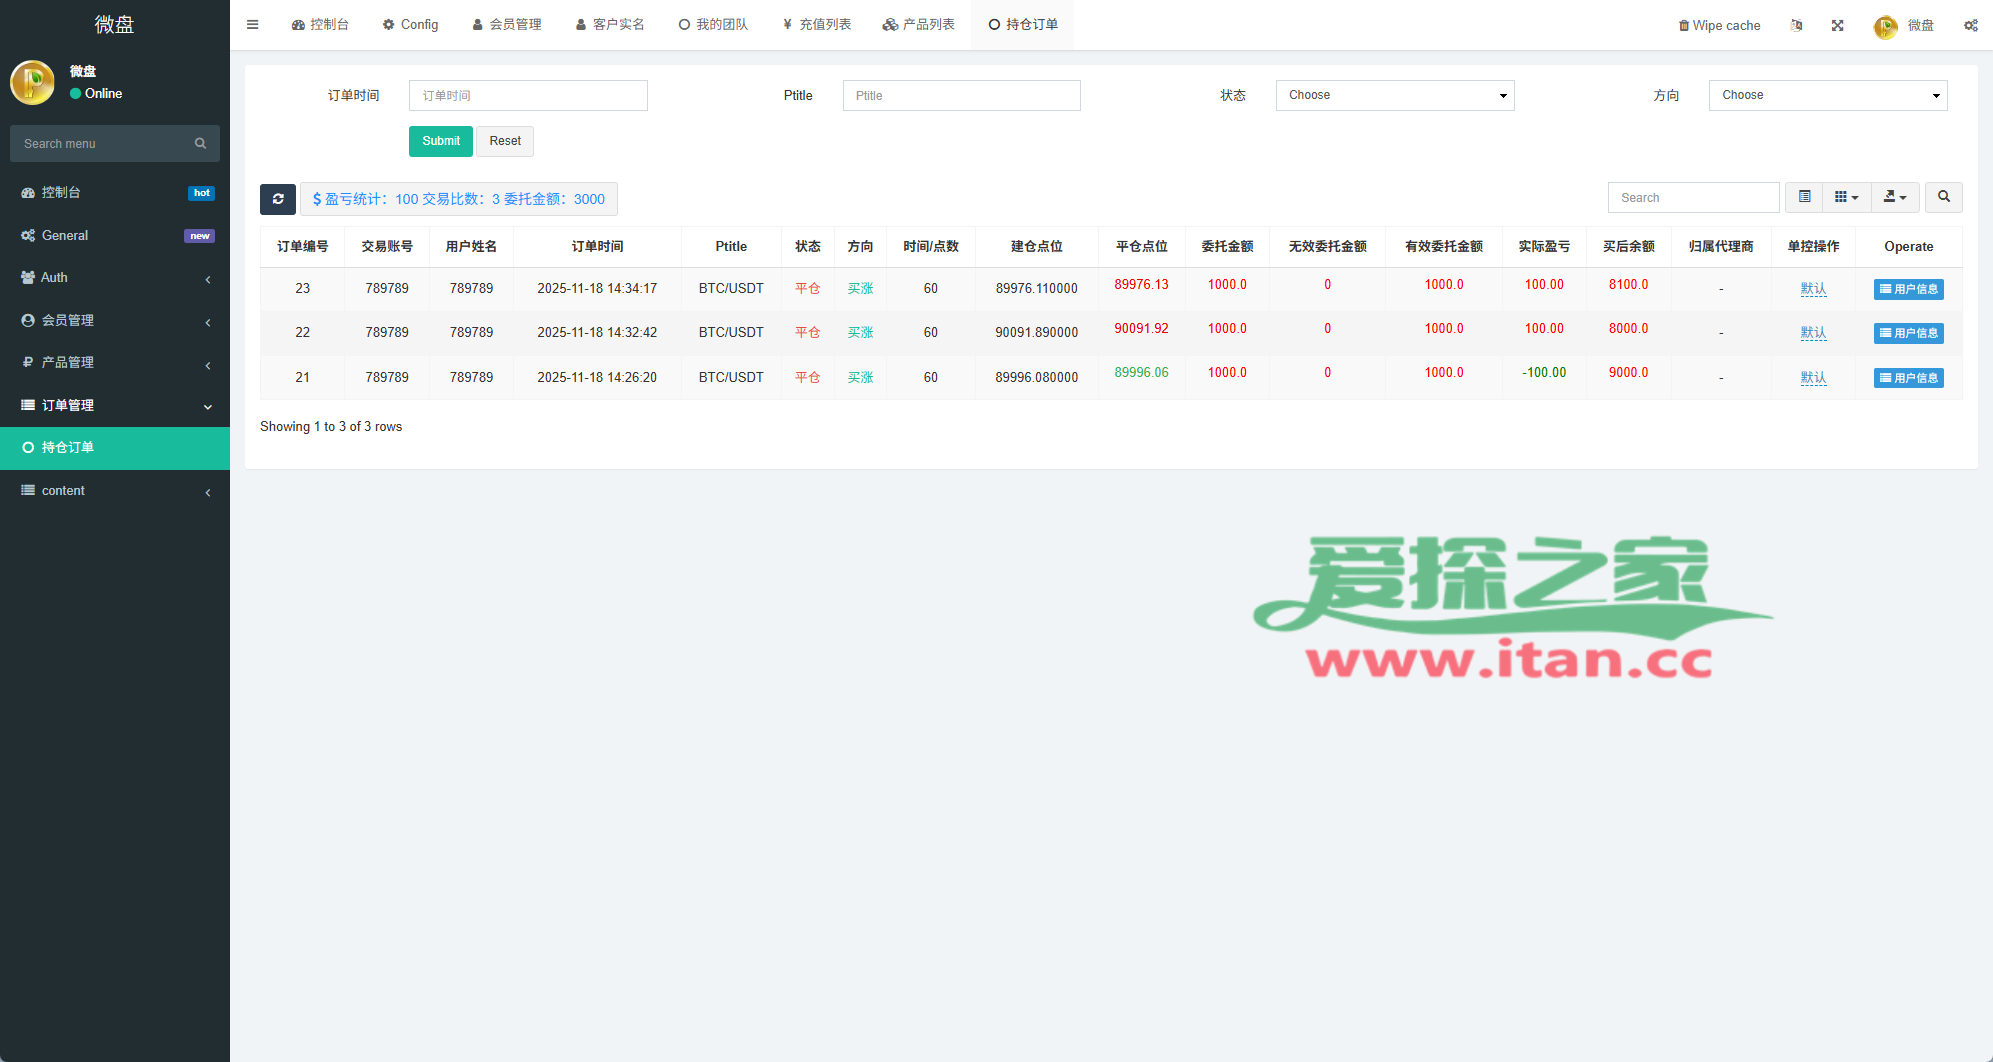Image resolution: width=1993 pixels, height=1062 pixels.
Task: Click the Wipe cache trash button
Action: click(1719, 25)
